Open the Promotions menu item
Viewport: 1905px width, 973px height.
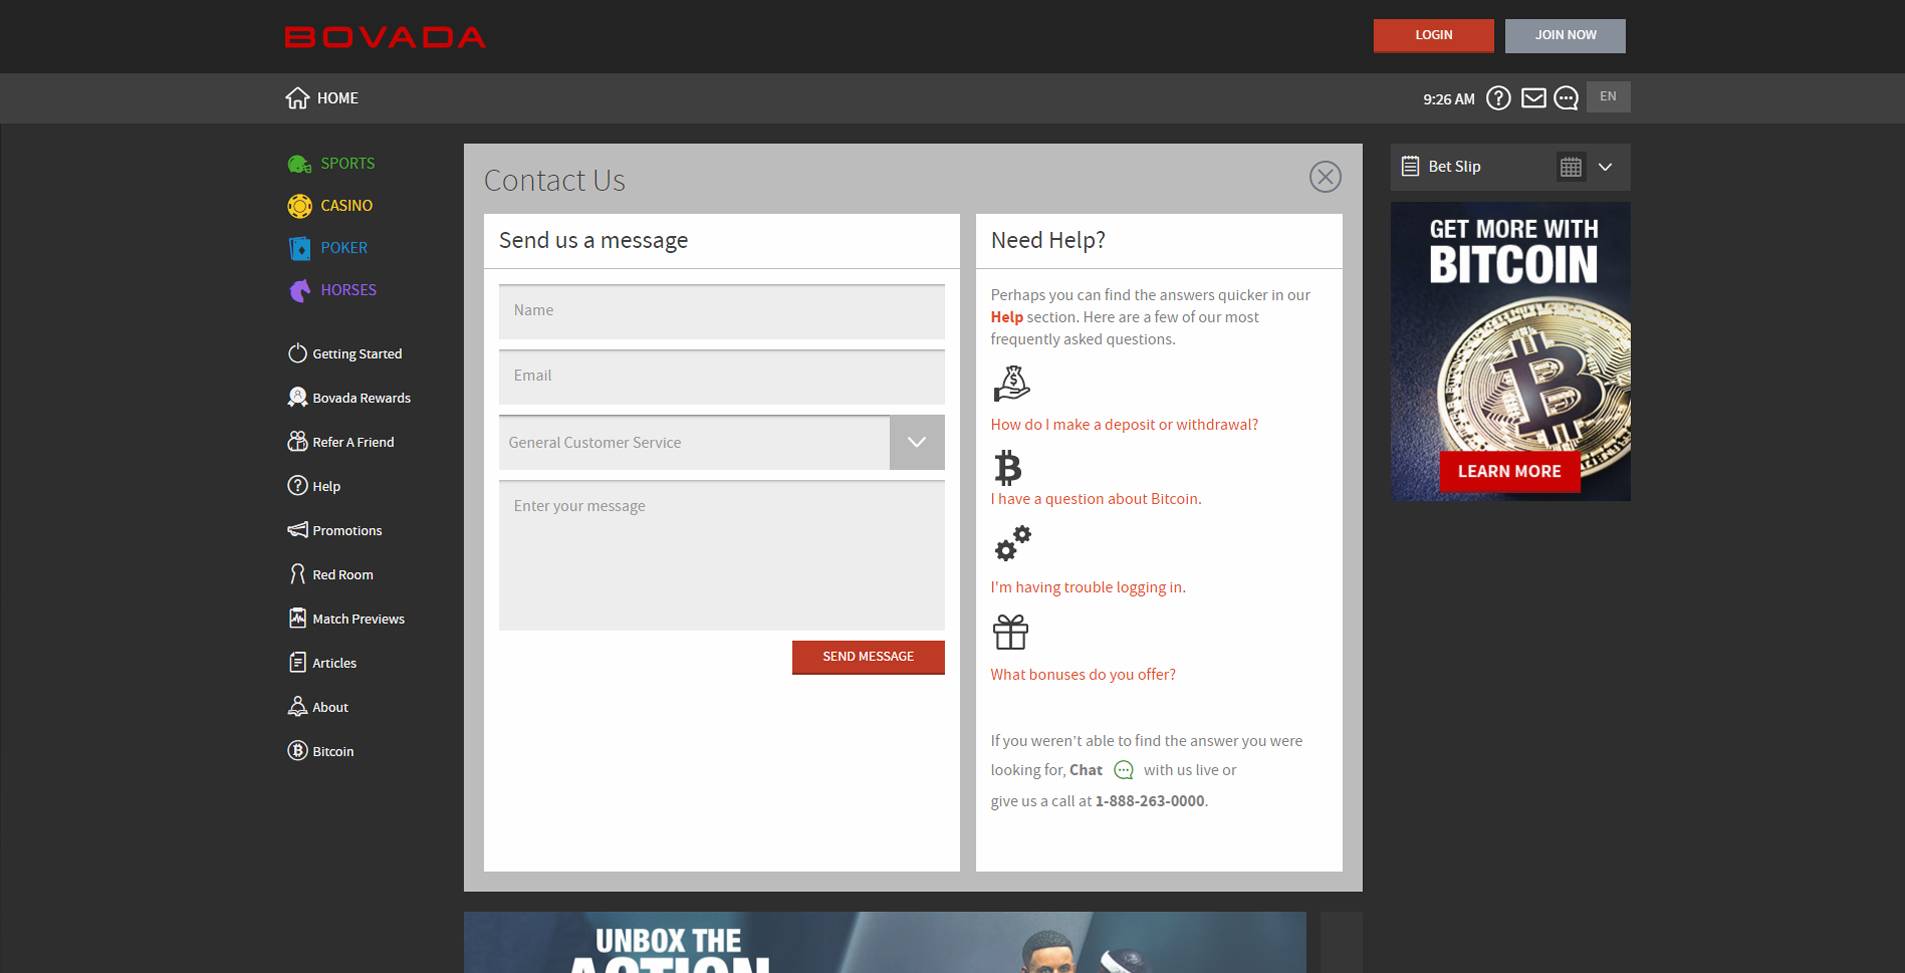[x=347, y=530]
